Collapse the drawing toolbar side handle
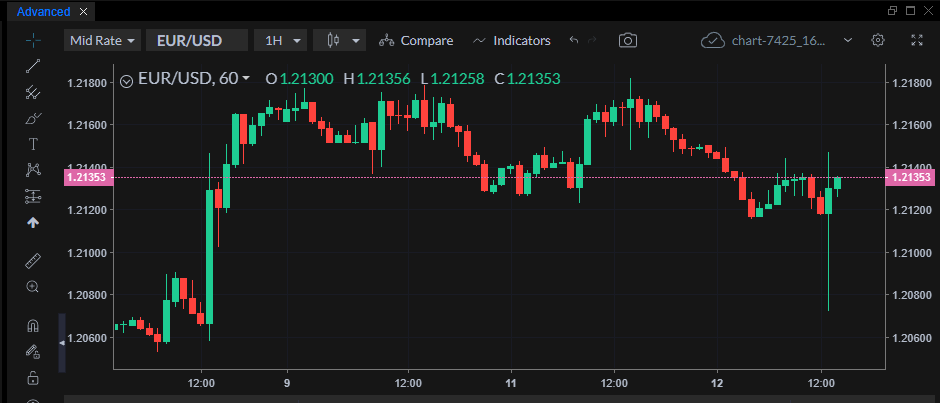 click(62, 342)
